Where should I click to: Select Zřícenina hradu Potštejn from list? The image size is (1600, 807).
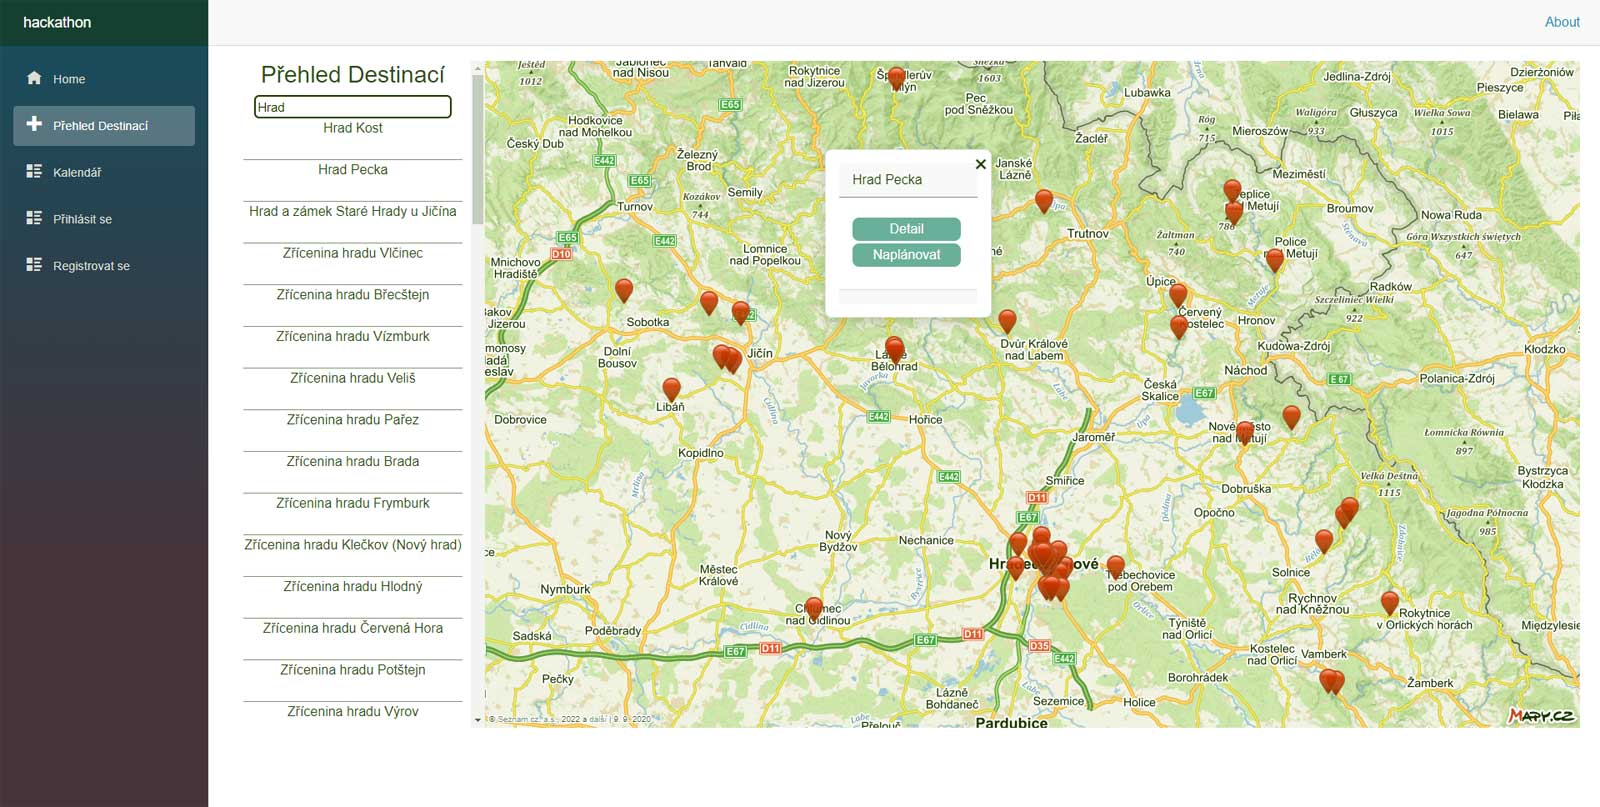(352, 670)
